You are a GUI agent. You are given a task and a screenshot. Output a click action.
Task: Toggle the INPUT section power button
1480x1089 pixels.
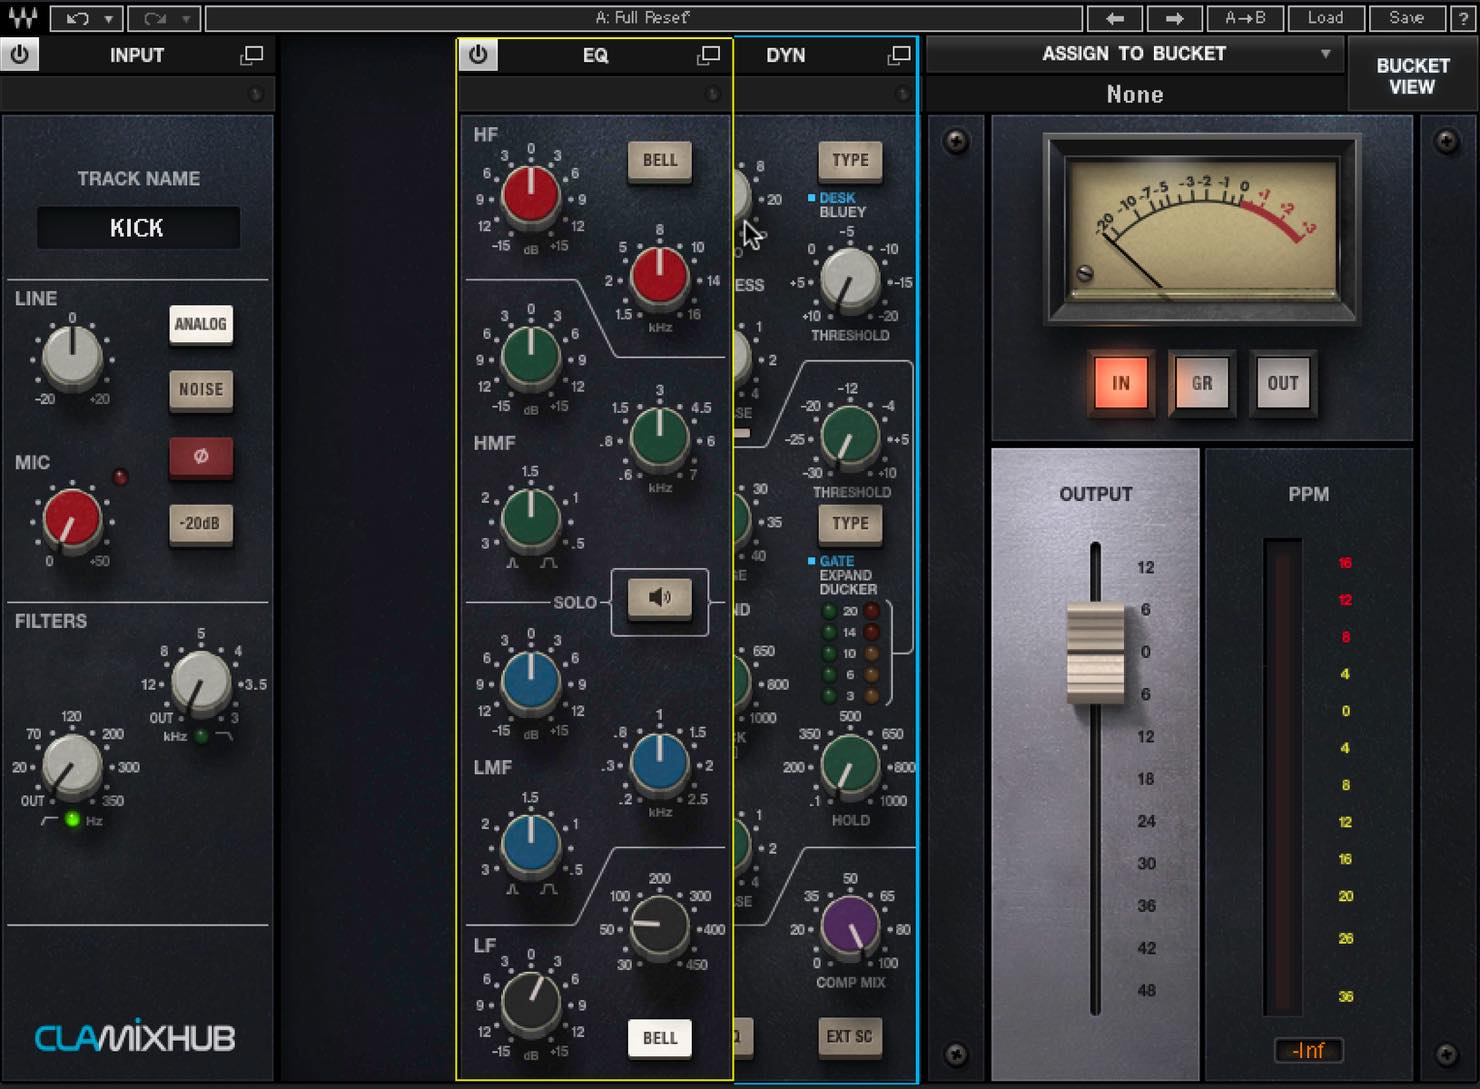[20, 55]
